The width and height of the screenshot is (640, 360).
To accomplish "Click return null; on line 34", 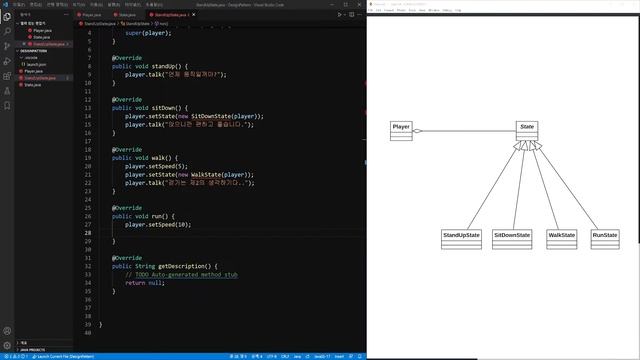I will point(145,283).
